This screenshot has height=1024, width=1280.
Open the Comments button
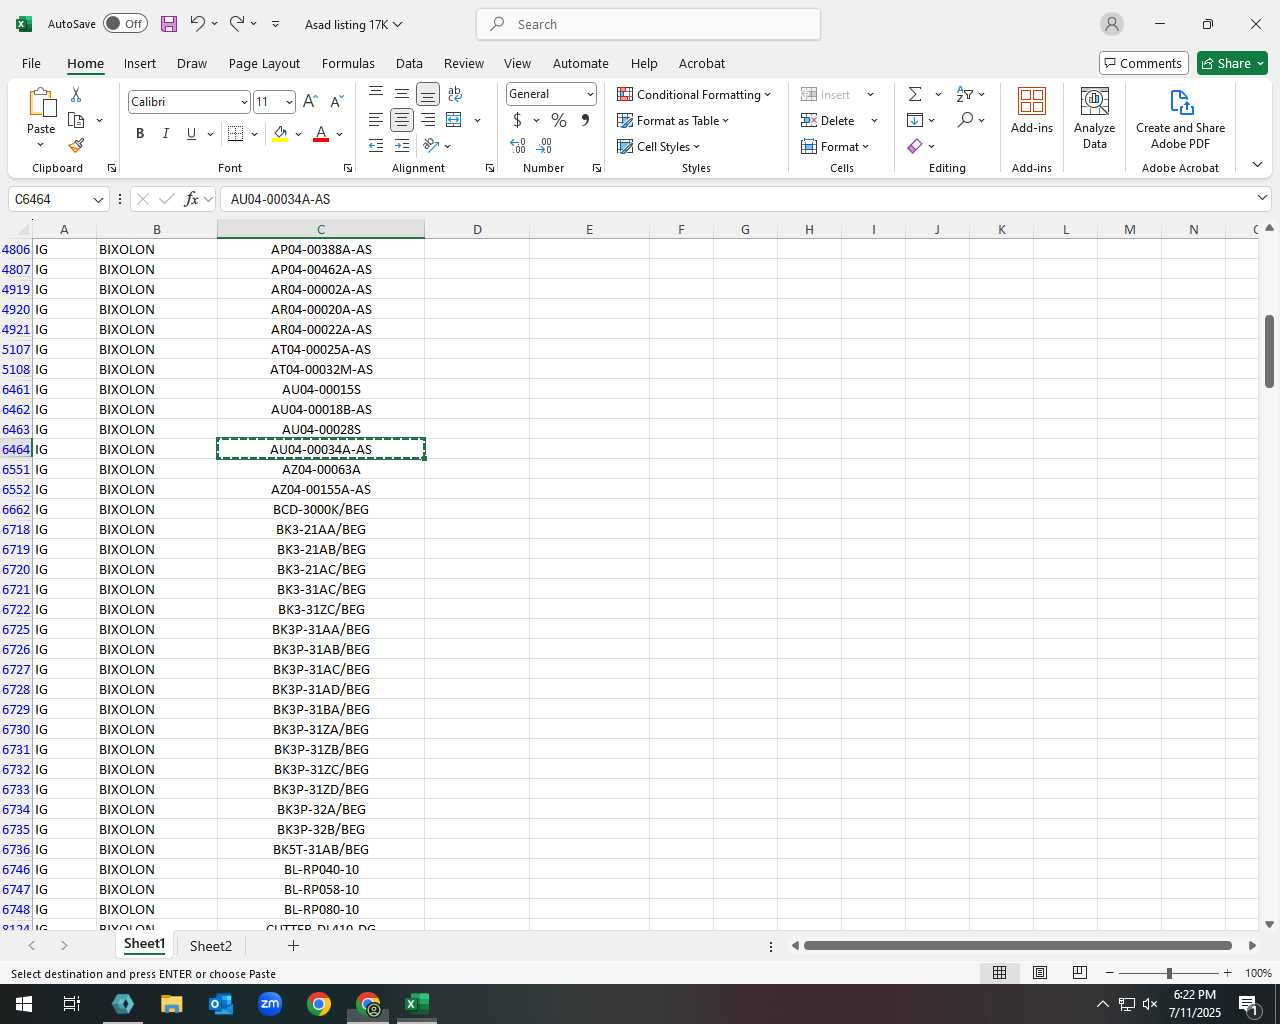[1143, 63]
